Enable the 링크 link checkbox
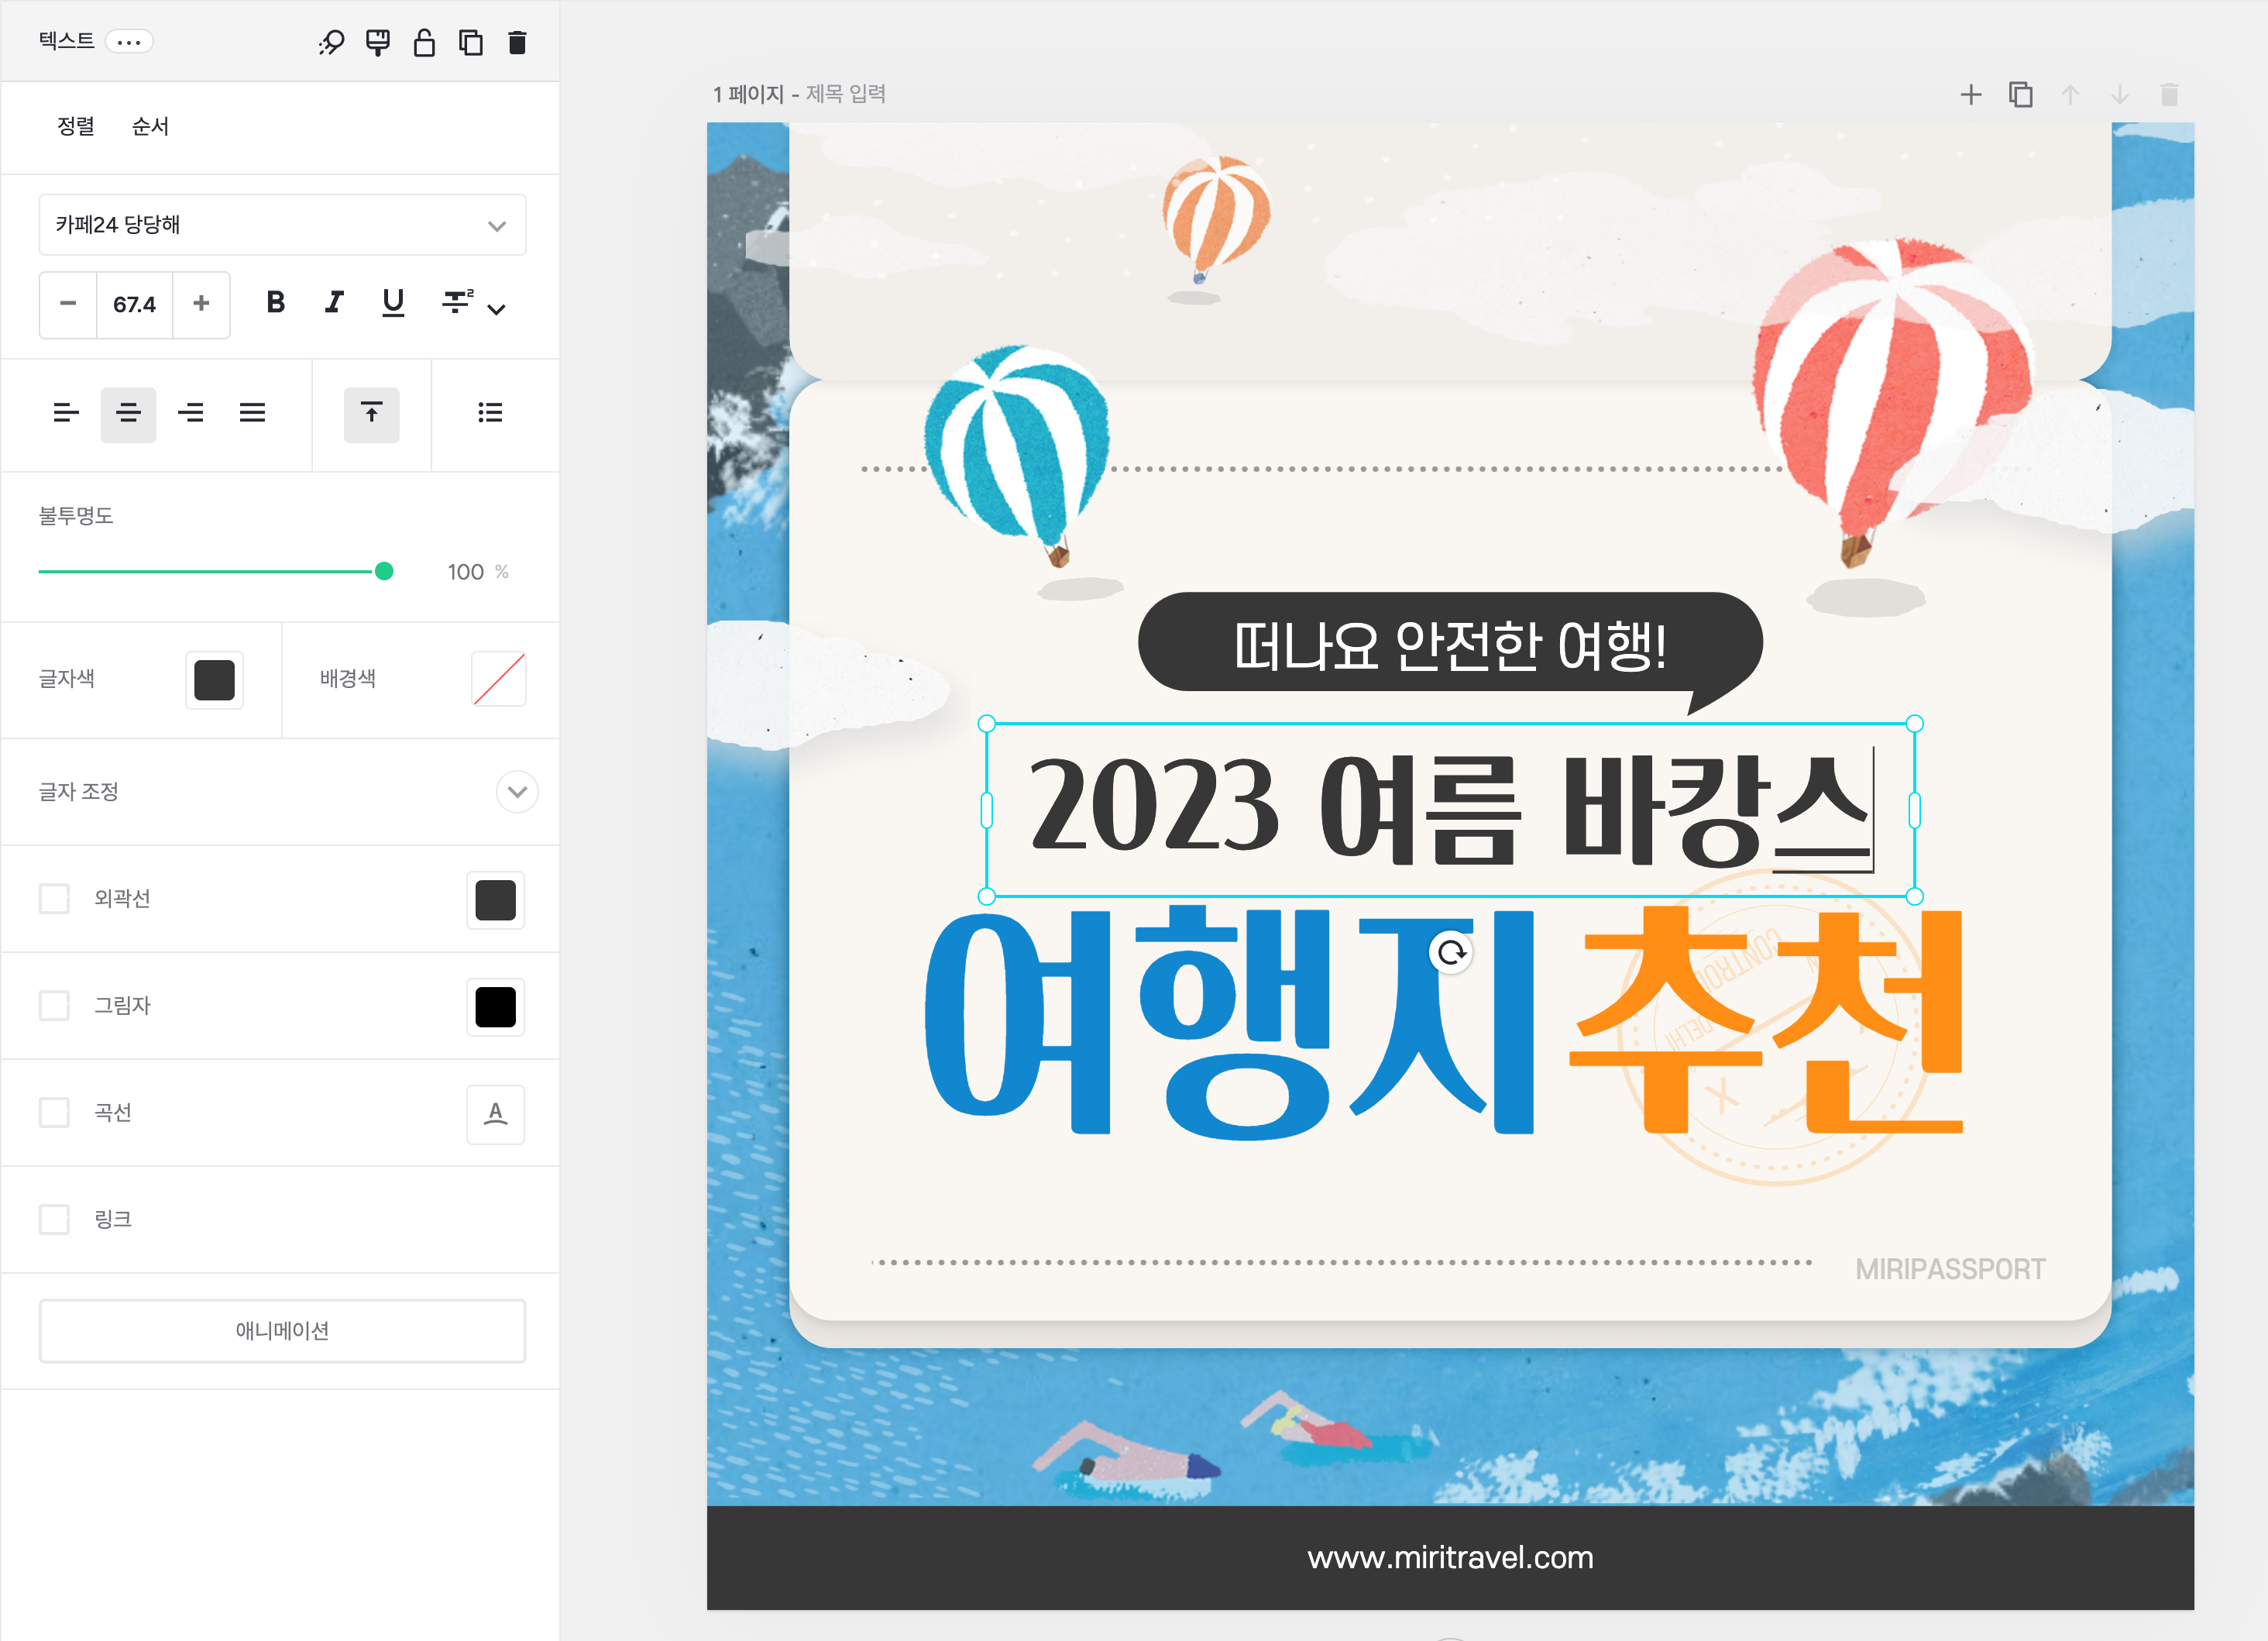This screenshot has width=2268, height=1641. [54, 1219]
